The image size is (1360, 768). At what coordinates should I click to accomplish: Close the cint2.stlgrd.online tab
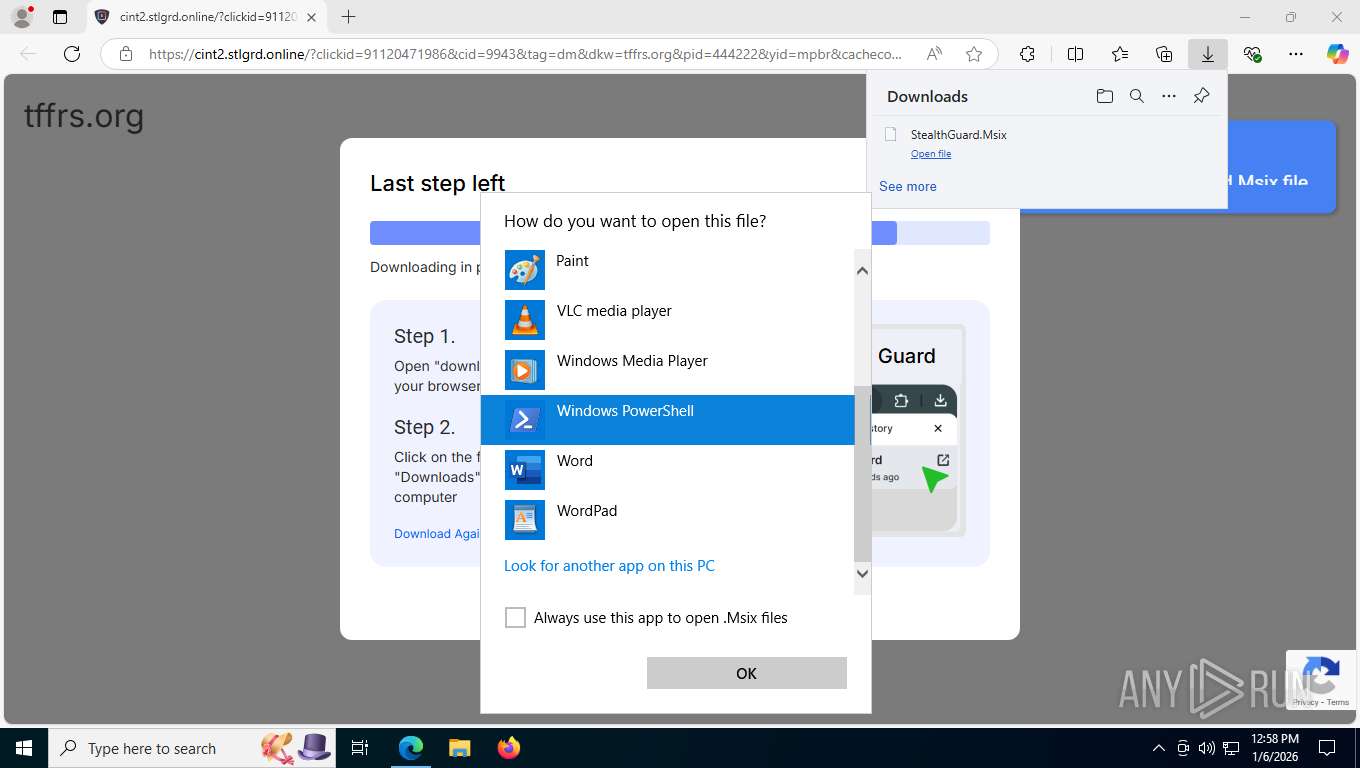(311, 17)
